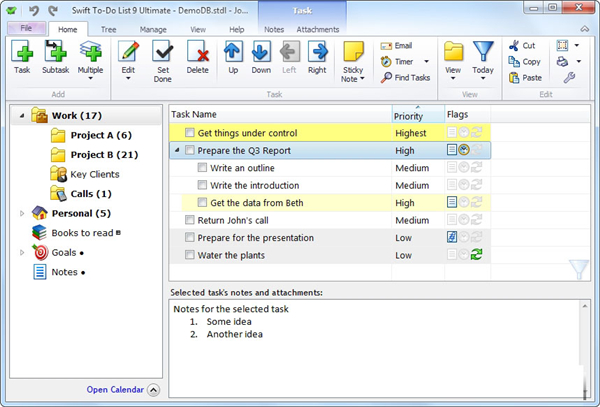Open the Today filter funnel
Viewport: 600px width, 407px height.
483,52
